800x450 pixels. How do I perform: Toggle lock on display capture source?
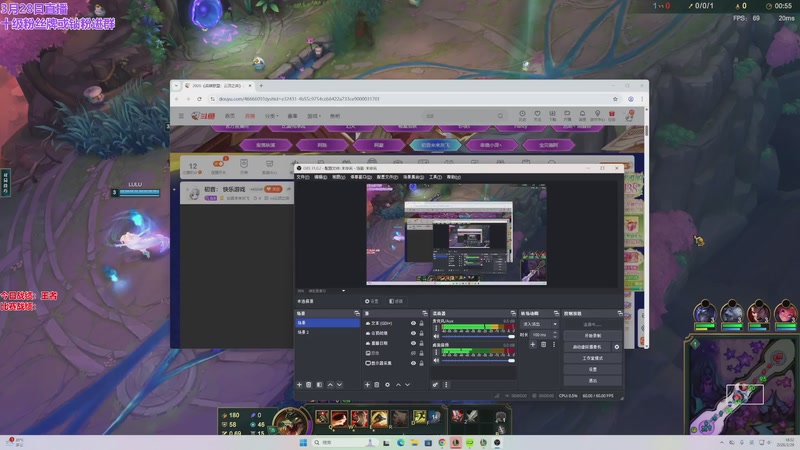pyautogui.click(x=421, y=363)
